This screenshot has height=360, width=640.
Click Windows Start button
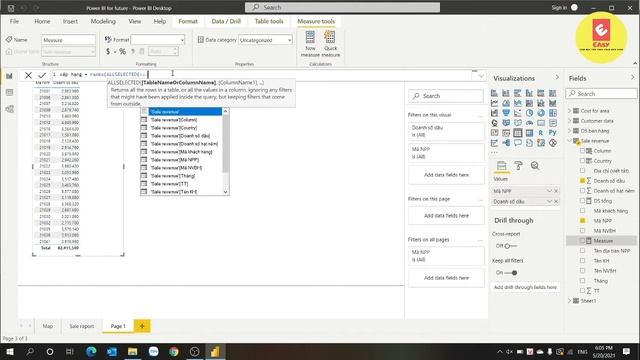(x=9, y=351)
